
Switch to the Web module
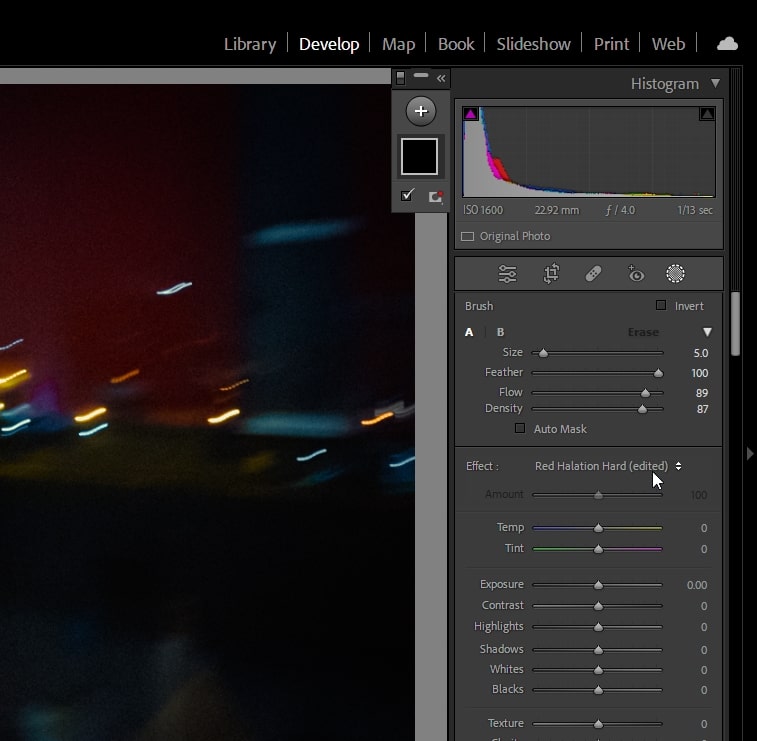pos(668,44)
